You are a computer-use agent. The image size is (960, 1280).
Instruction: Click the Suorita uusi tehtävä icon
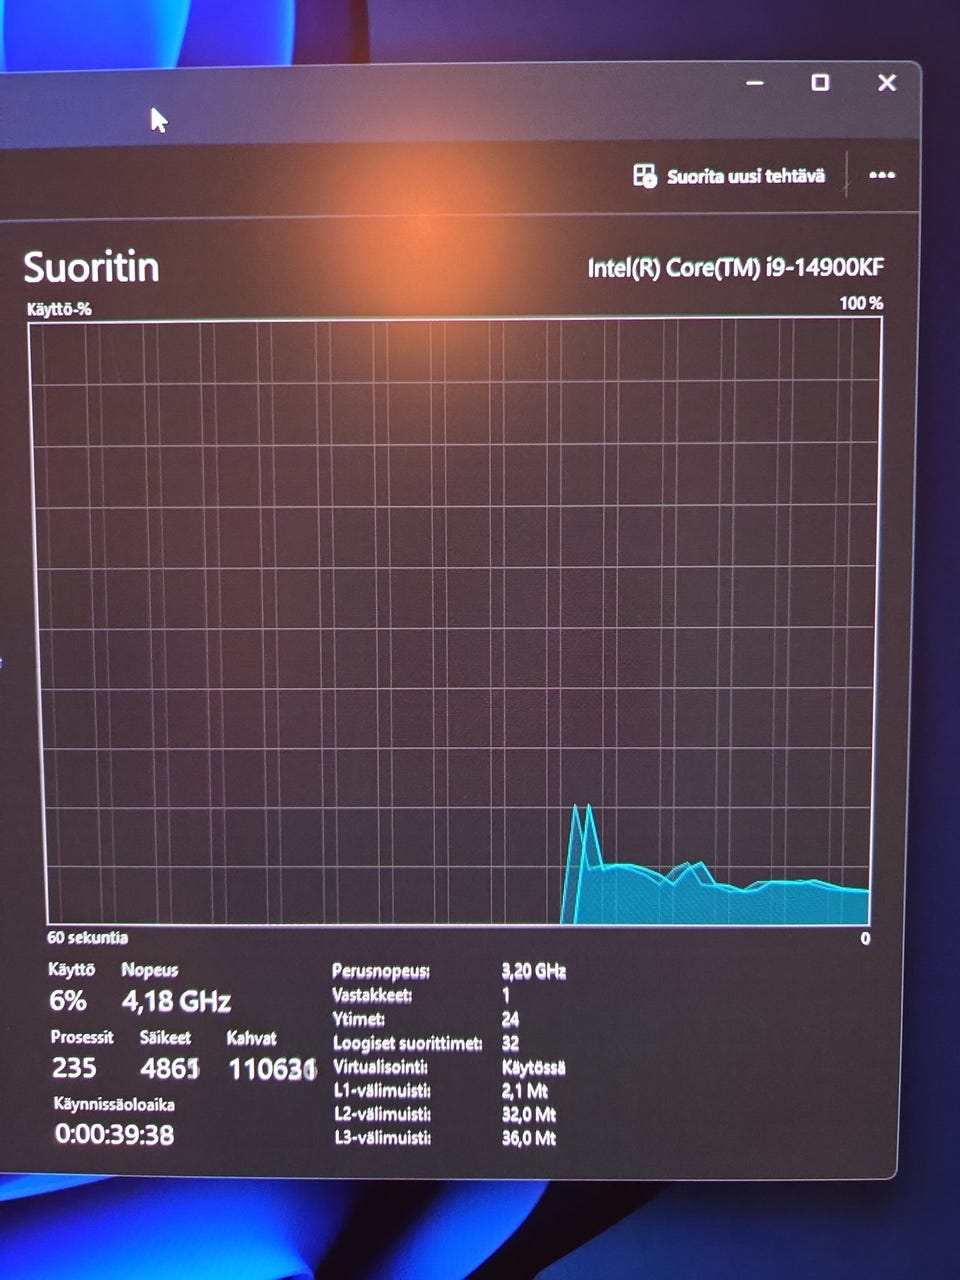645,176
